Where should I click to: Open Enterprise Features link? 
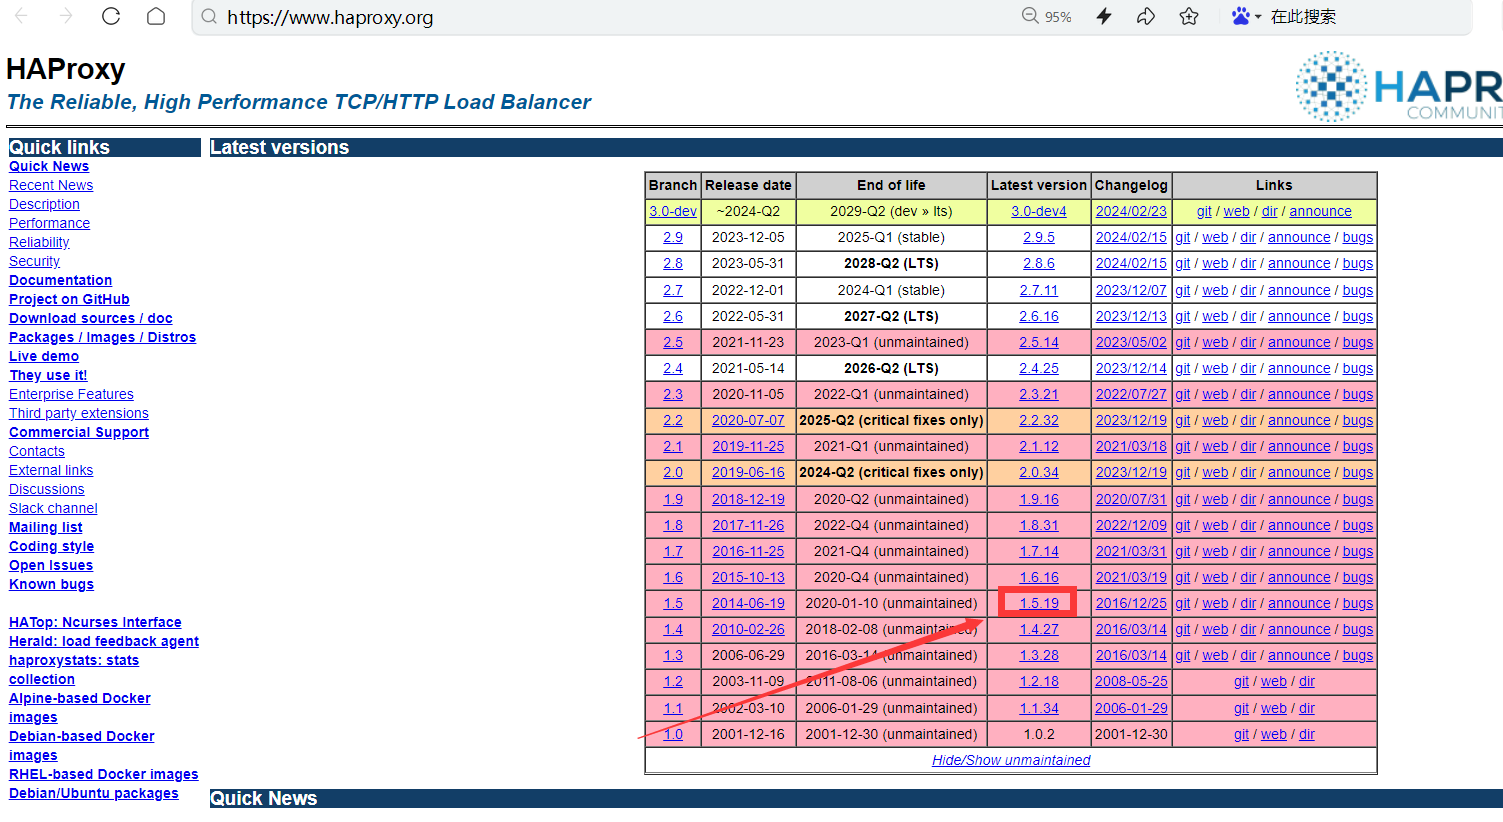coord(71,394)
